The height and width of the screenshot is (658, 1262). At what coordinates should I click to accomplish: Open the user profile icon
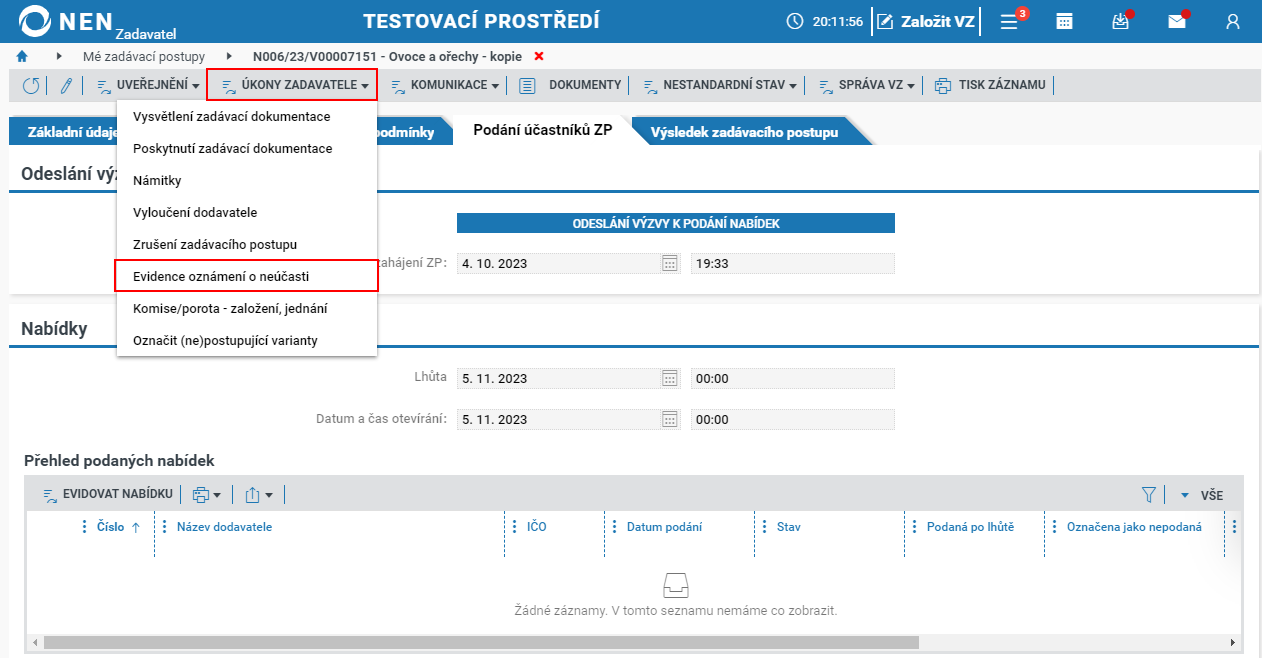pyautogui.click(x=1233, y=21)
